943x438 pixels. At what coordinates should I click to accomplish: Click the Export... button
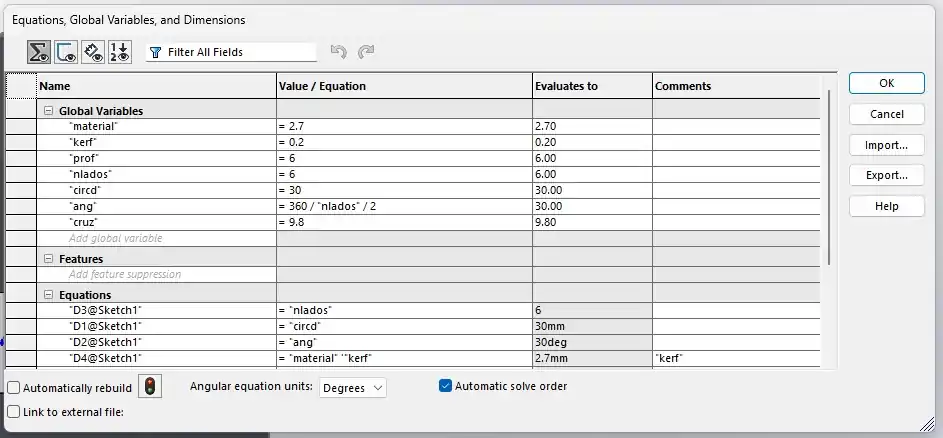pyautogui.click(x=886, y=176)
